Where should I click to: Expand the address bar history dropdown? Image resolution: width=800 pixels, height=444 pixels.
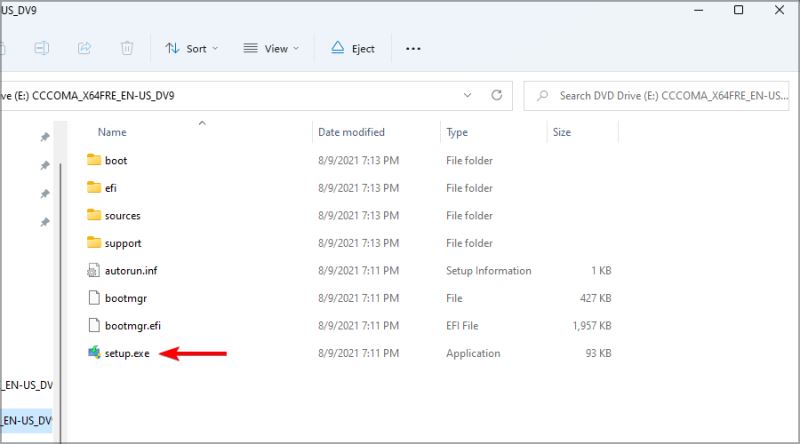point(468,96)
